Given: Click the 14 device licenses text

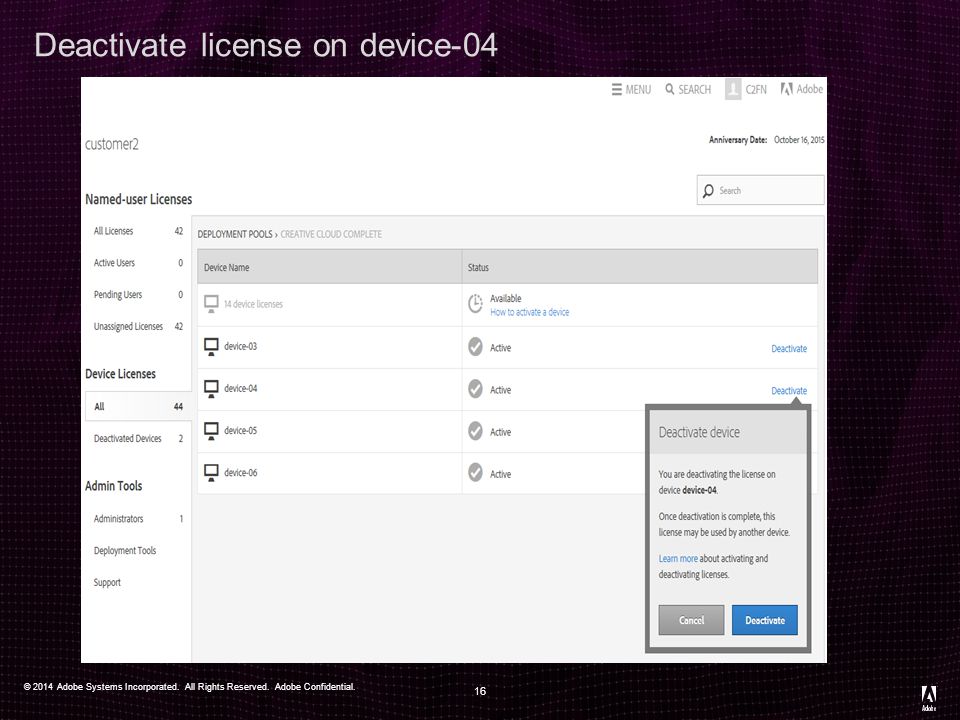Looking at the screenshot, I should 253,304.
